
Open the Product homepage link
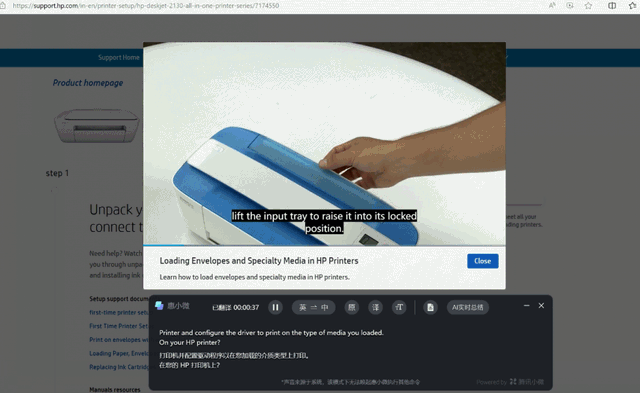88,83
